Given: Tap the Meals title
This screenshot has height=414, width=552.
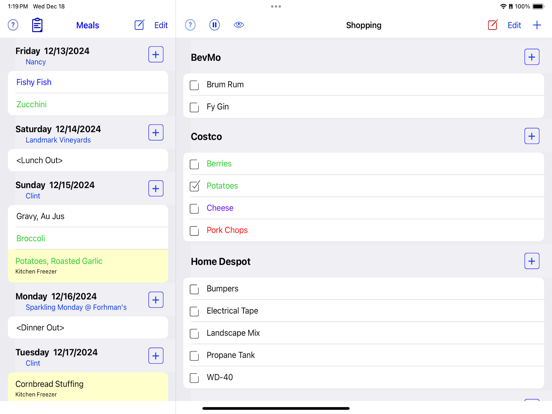Looking at the screenshot, I should pyautogui.click(x=88, y=25).
